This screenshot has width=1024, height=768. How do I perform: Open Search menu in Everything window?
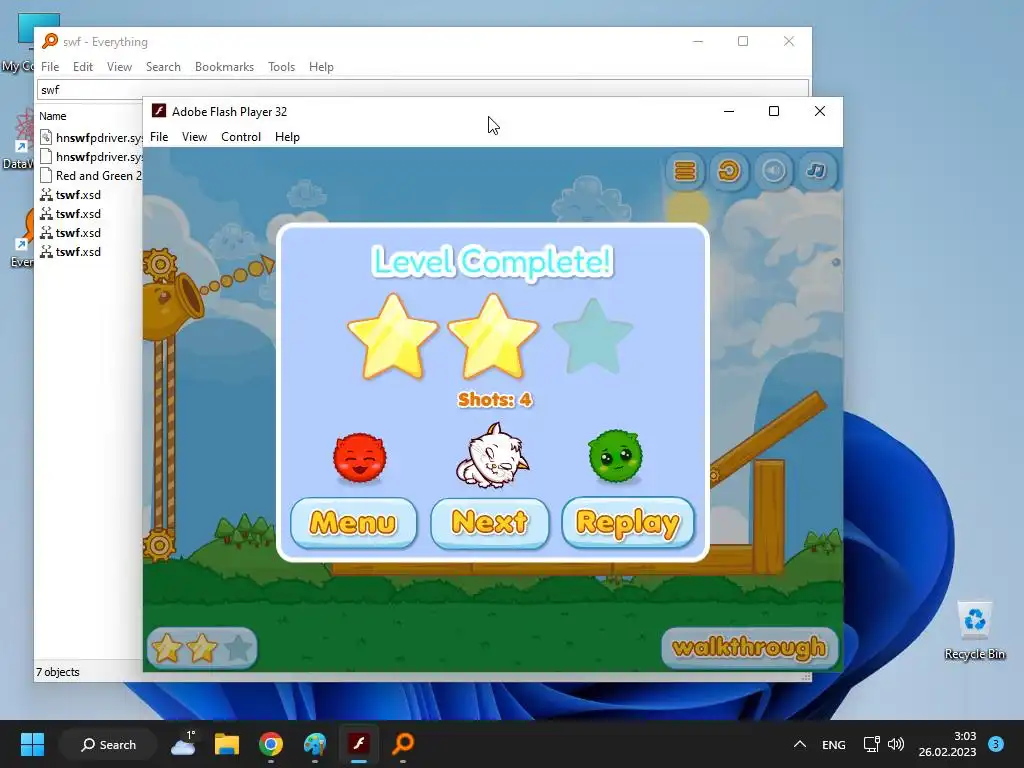[163, 67]
